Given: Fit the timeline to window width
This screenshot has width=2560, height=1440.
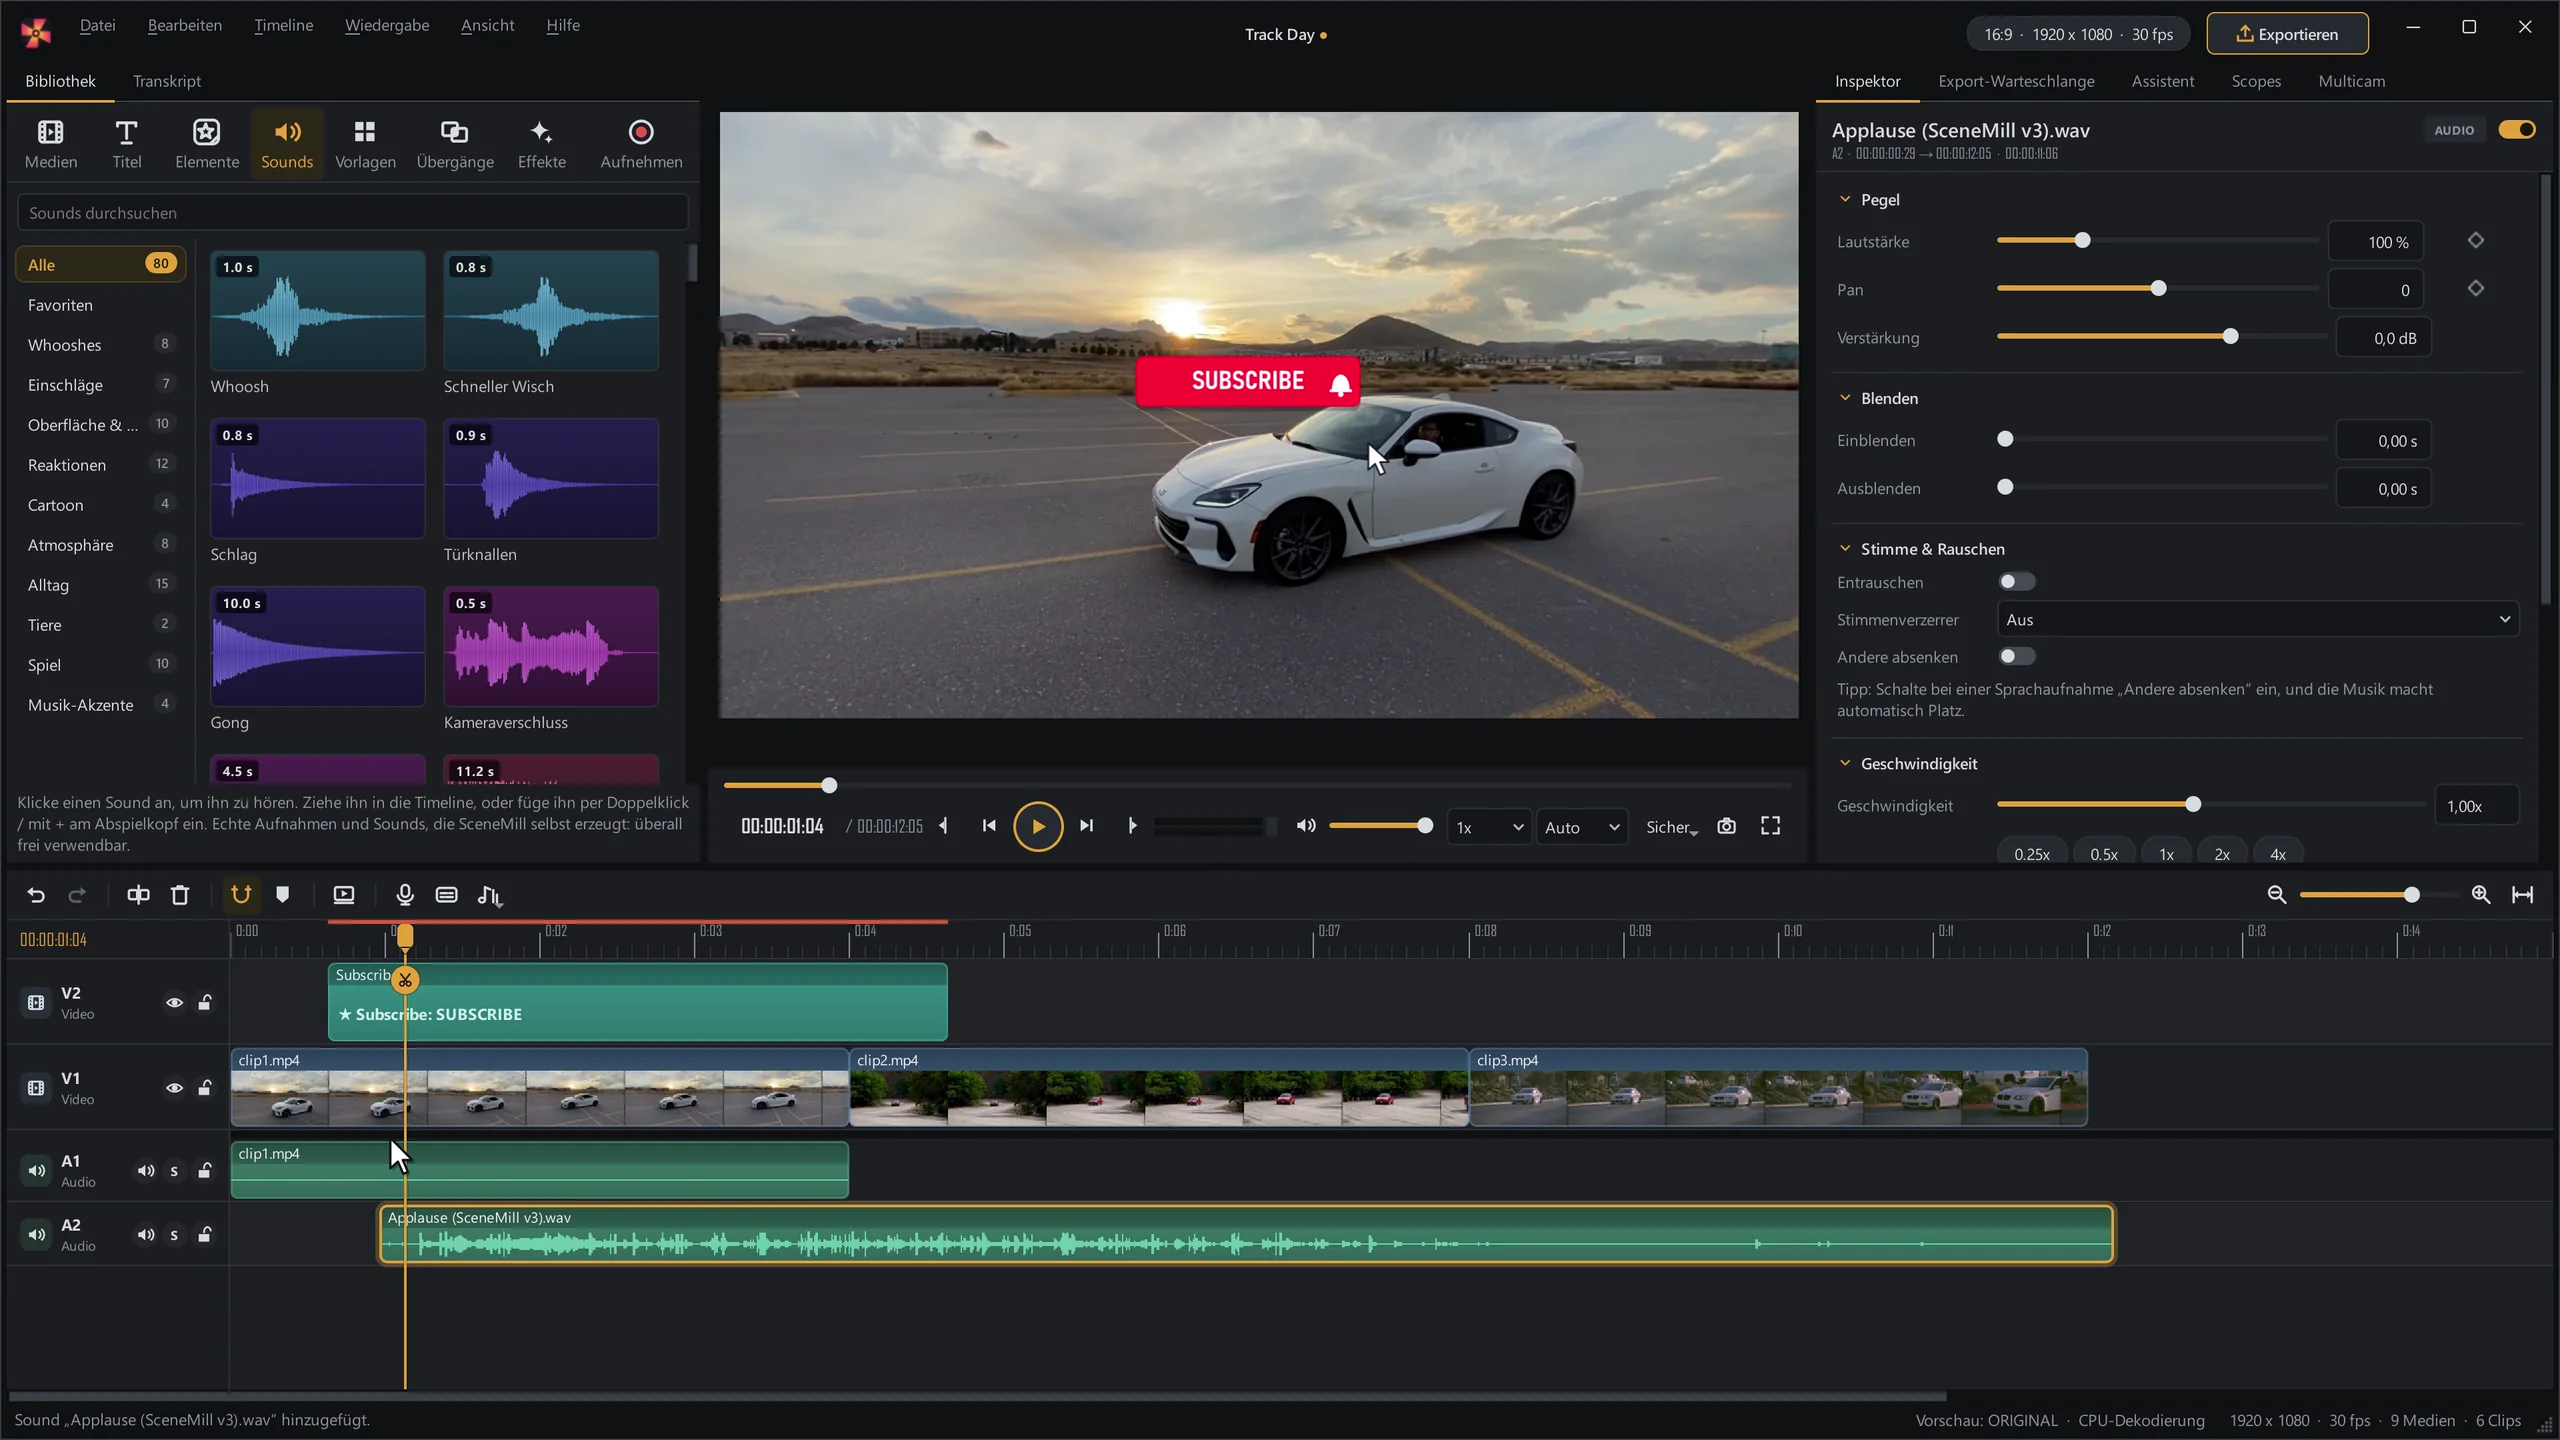Looking at the screenshot, I should pyautogui.click(x=2523, y=895).
